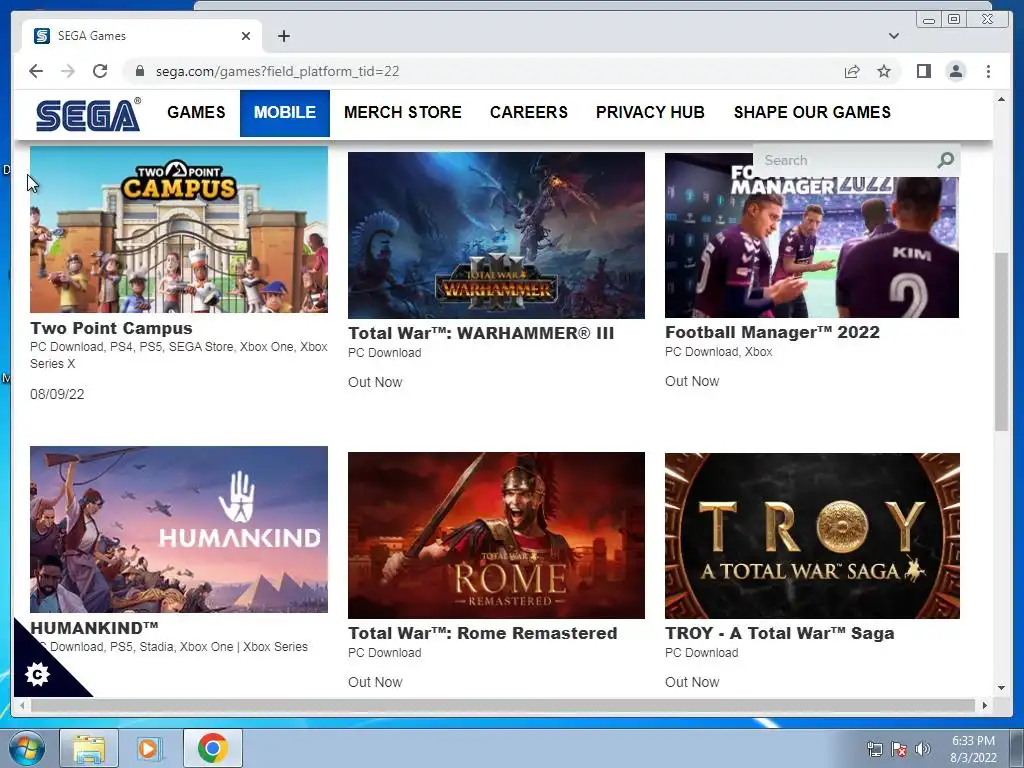This screenshot has height=768, width=1024.
Task: Open cookie settings gear icon
Action: 37,674
